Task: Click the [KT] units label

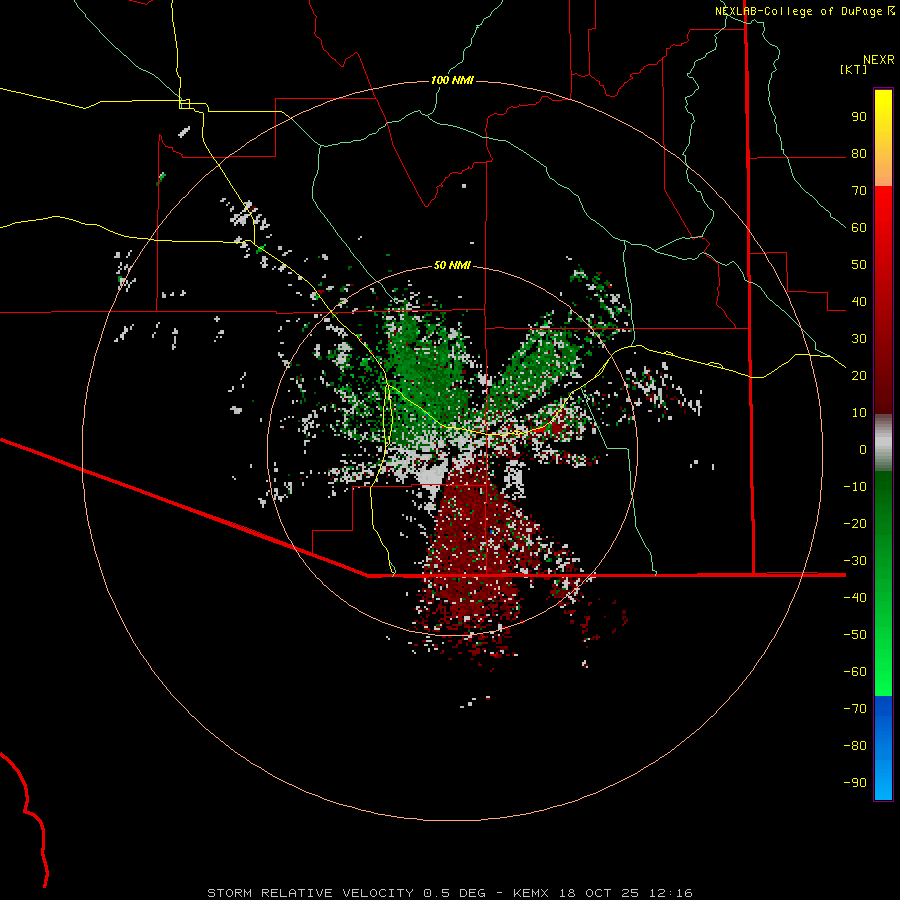Action: 853,69
